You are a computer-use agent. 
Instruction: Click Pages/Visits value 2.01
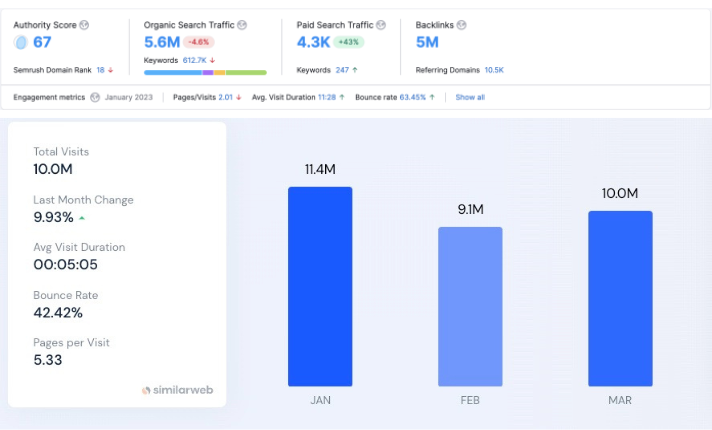(225, 97)
